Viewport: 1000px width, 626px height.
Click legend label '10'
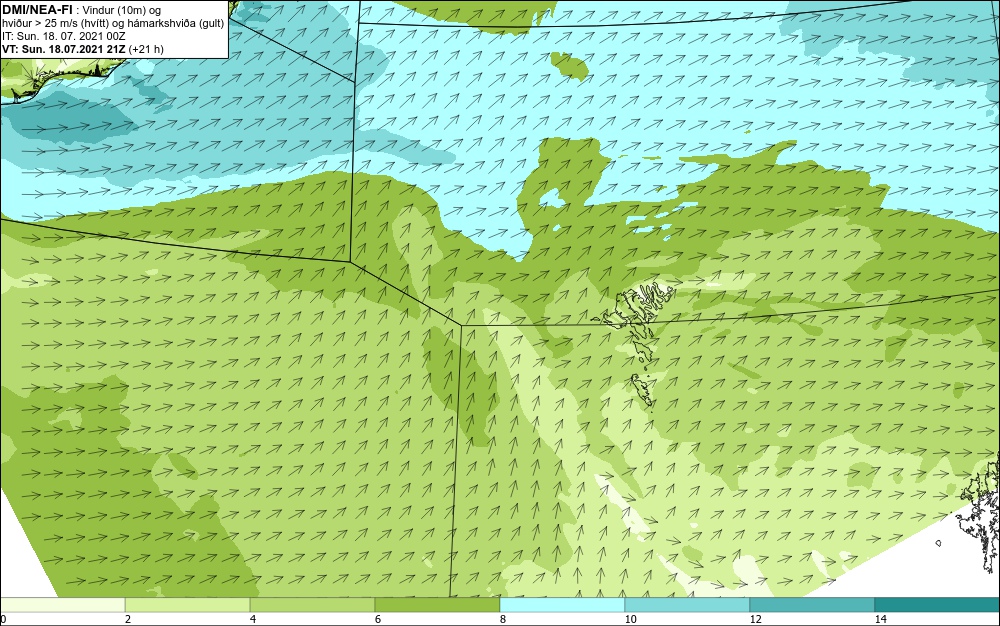(630, 619)
